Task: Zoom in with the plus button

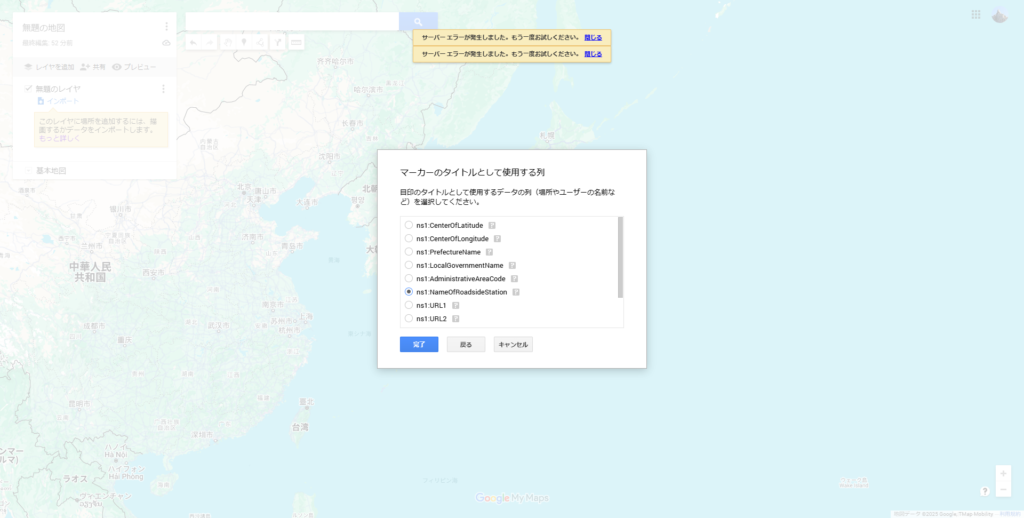Action: click(1003, 474)
